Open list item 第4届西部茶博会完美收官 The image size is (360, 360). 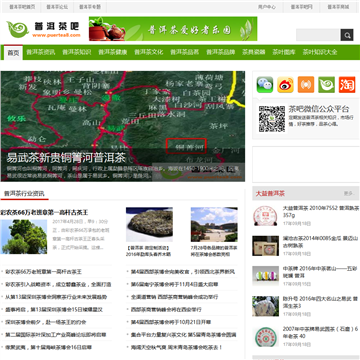click(183, 272)
